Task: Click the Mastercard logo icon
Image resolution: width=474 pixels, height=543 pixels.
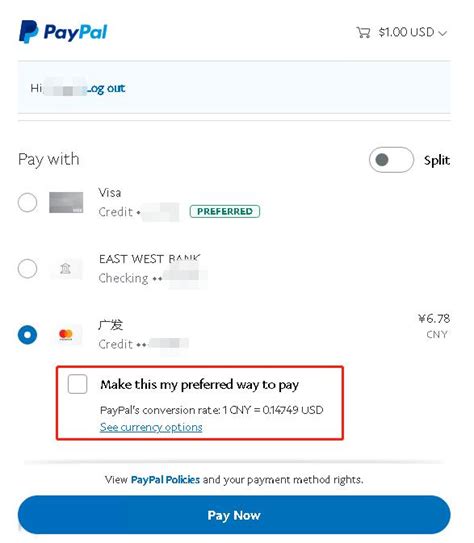Action: [x=66, y=335]
